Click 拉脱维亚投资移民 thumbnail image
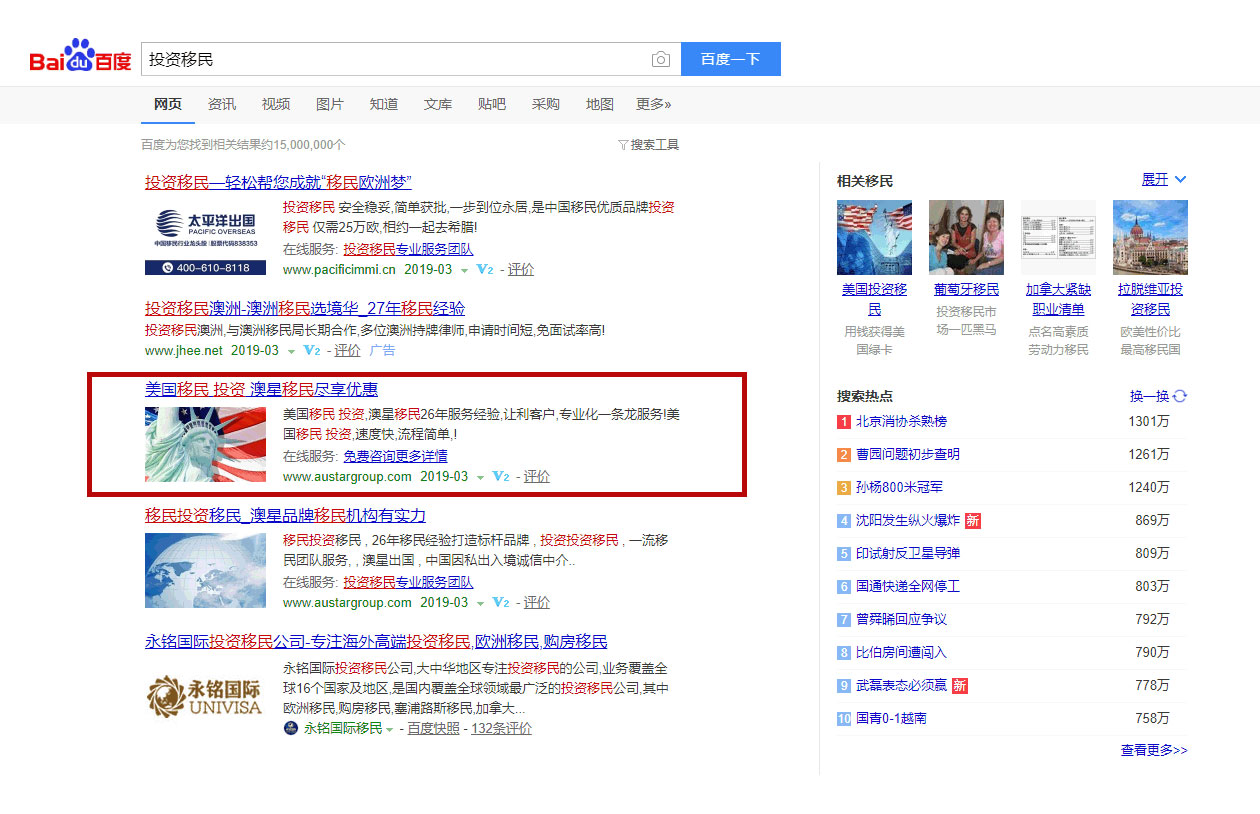Screen dimensions: 1260x814 coord(1150,237)
